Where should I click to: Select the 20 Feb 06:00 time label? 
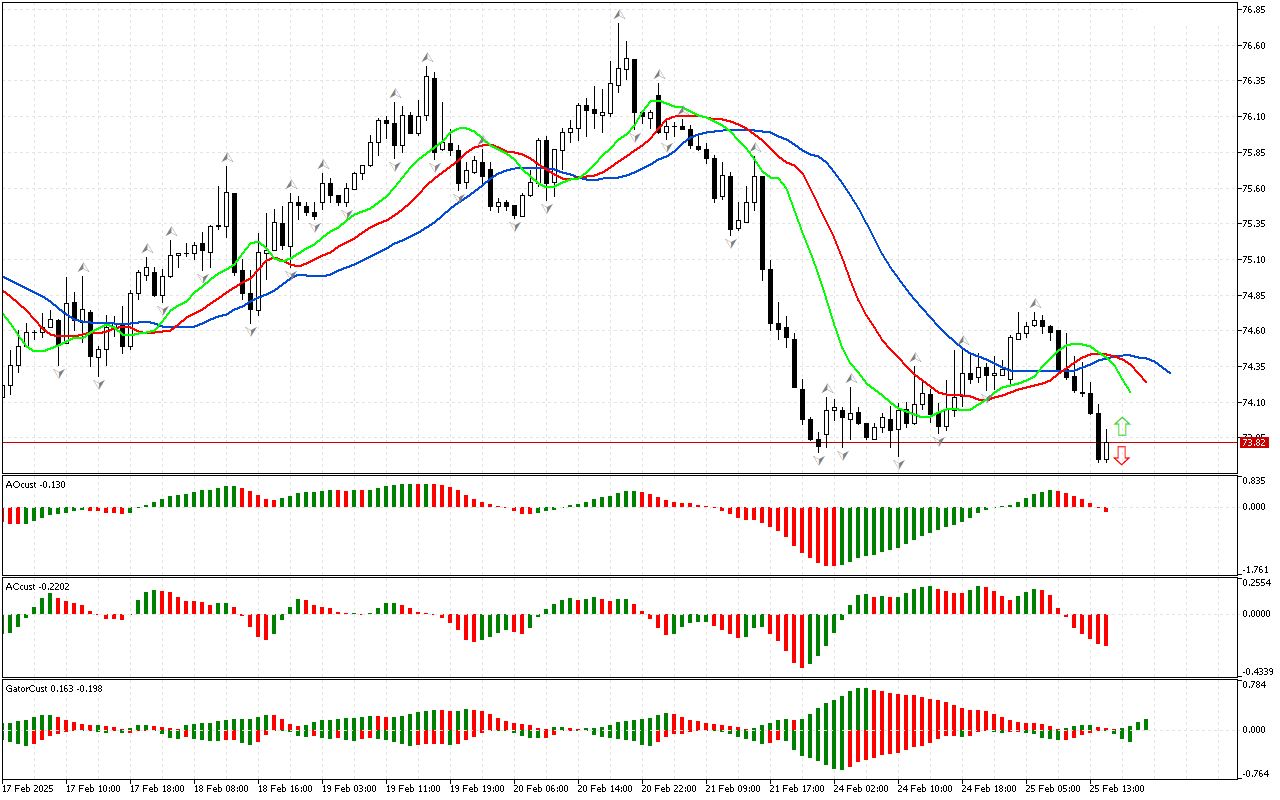[x=541, y=788]
